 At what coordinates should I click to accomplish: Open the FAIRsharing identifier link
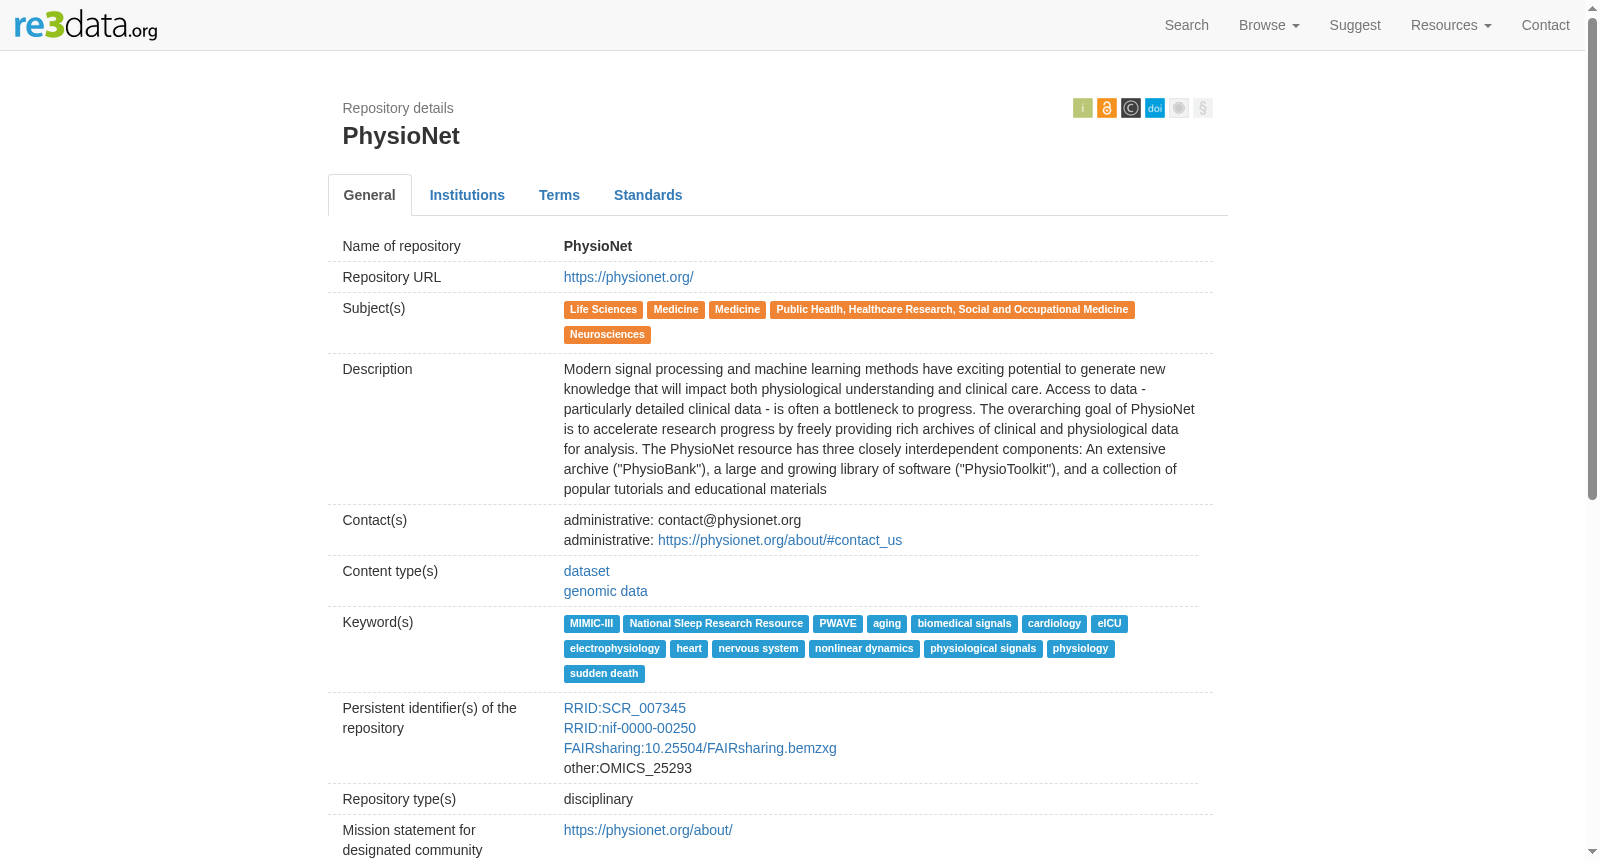point(700,748)
